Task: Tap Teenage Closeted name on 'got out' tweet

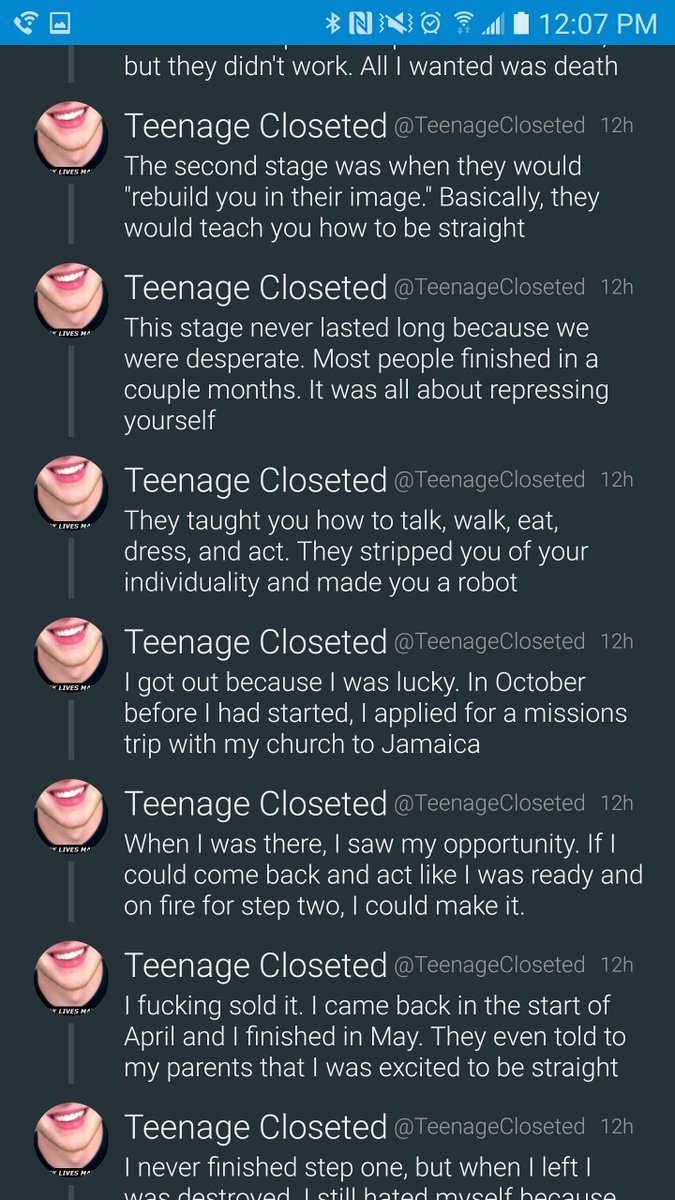Action: (x=255, y=642)
